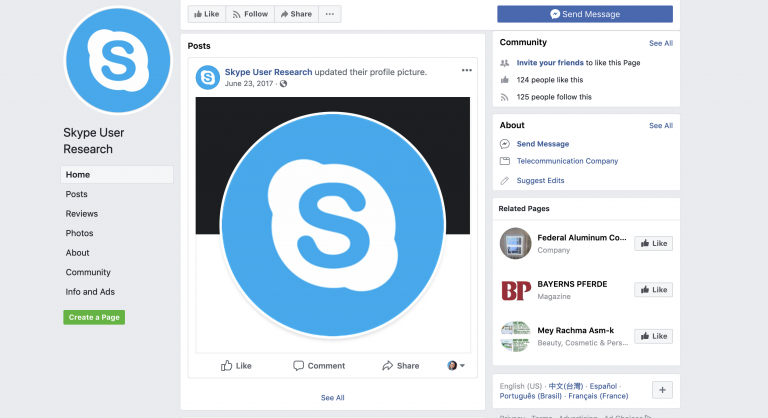Switch language to 中文(台灣)

click(x=566, y=386)
